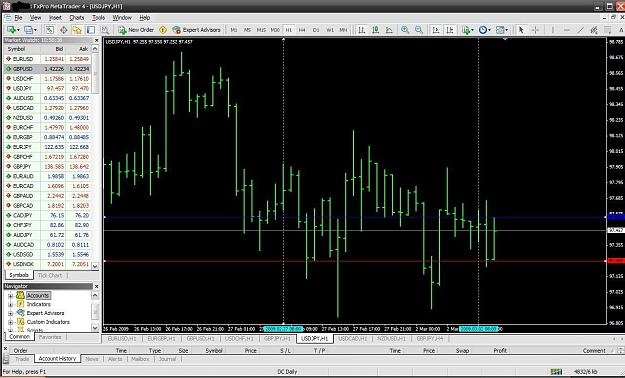The image size is (625, 378).
Task: Zoom in on the chart
Action: [x=405, y=30]
